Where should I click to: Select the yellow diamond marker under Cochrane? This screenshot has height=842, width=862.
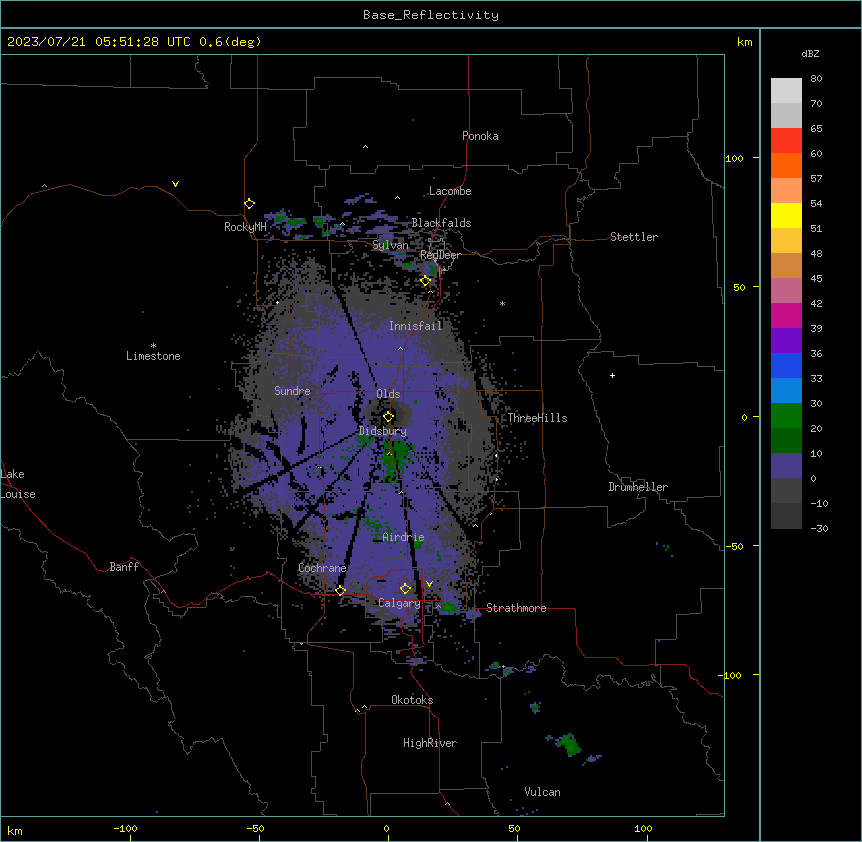point(340,591)
